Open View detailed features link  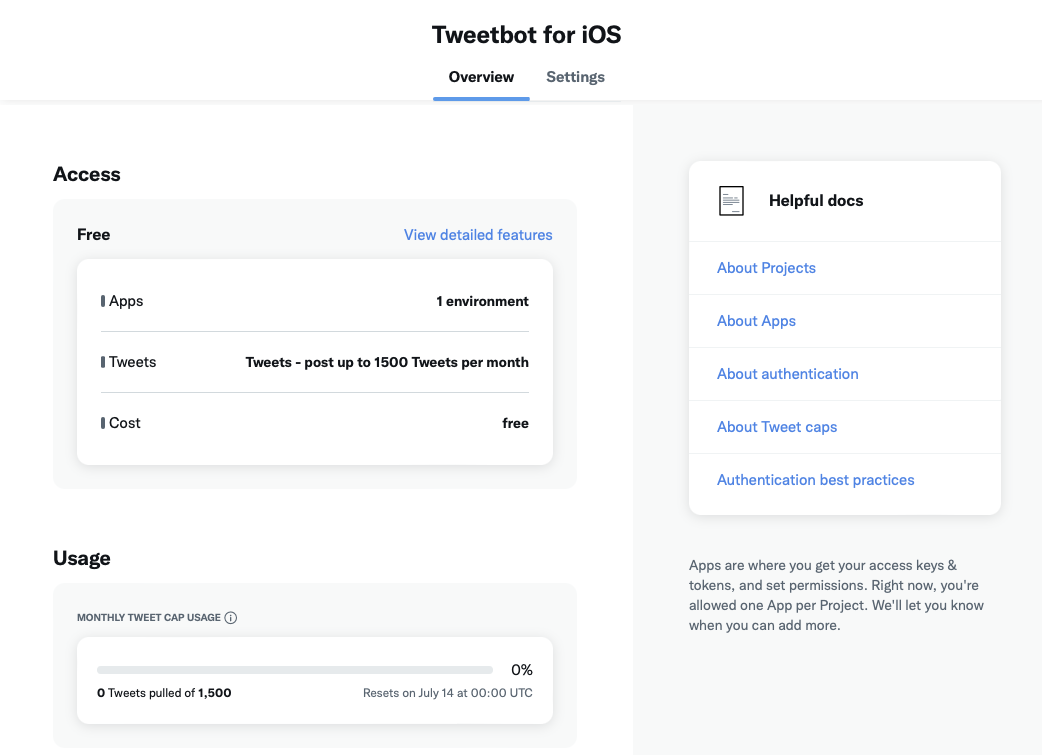coord(478,235)
